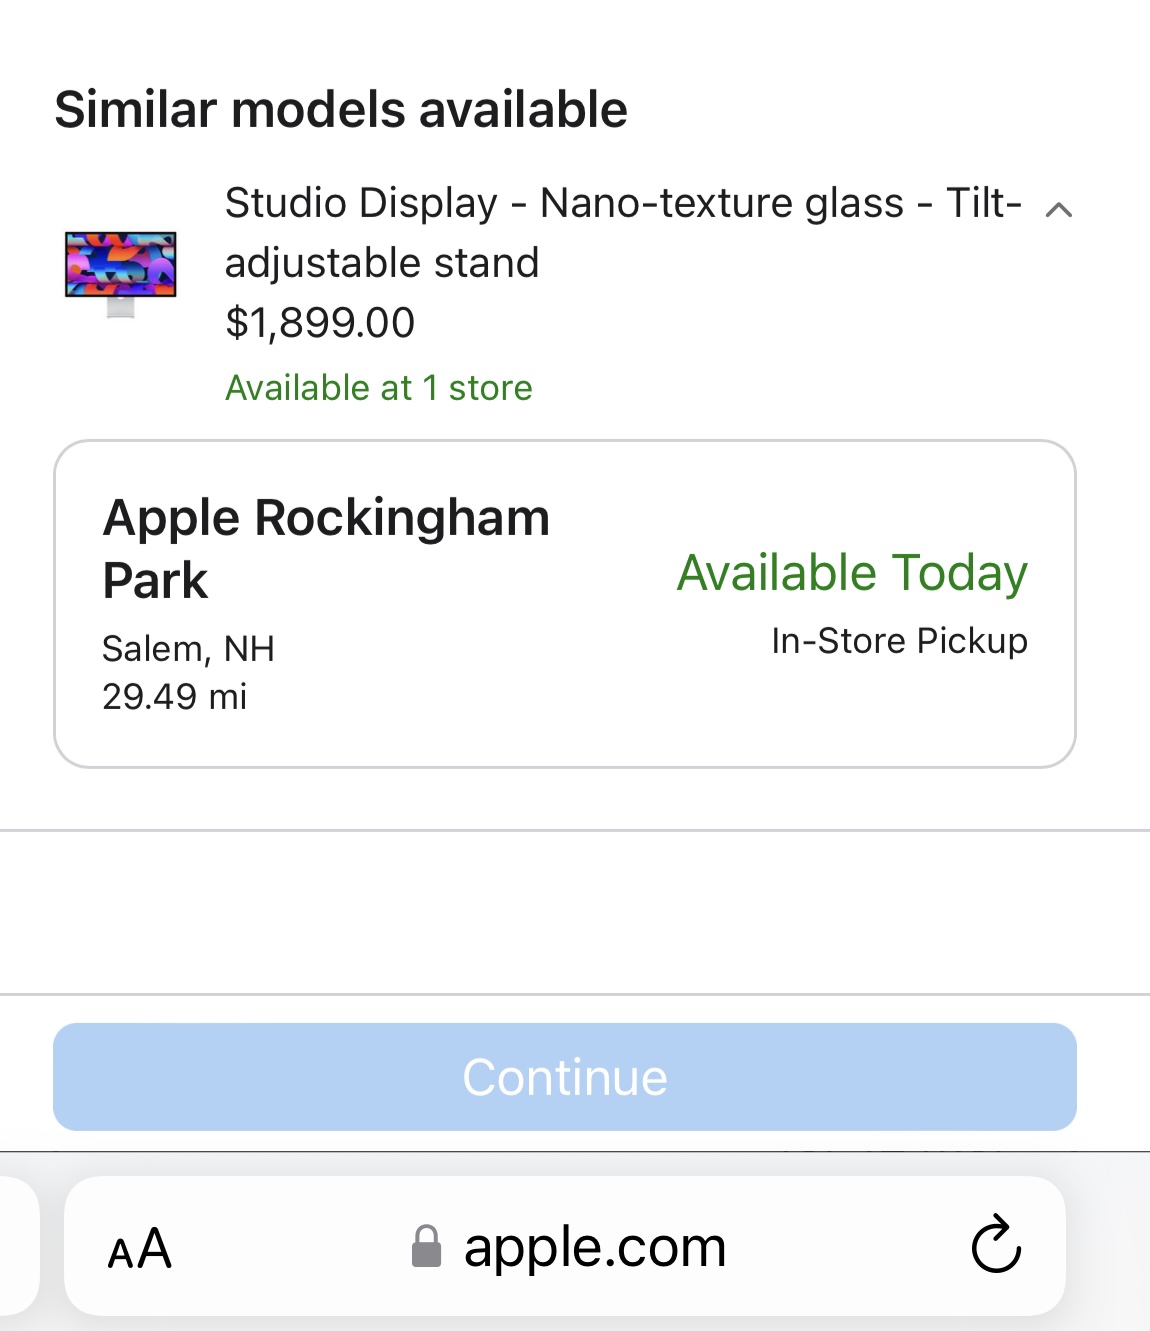Tap the 'In-Store Pickup' label

coord(899,641)
